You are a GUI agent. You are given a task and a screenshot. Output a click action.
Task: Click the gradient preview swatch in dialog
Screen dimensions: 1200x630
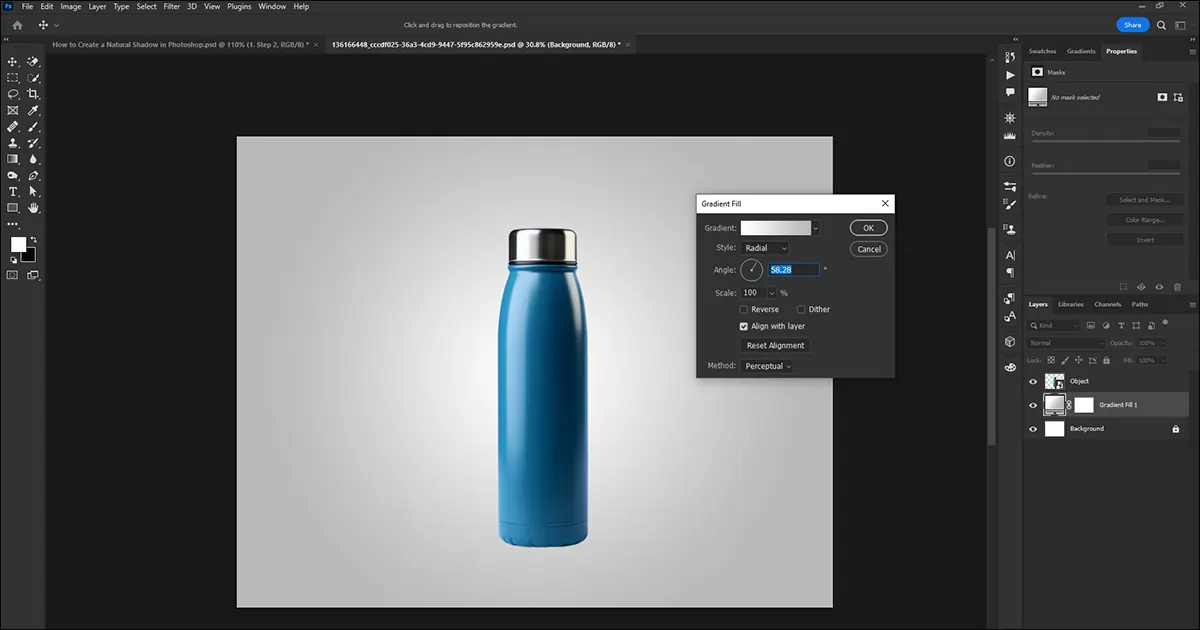(x=775, y=228)
